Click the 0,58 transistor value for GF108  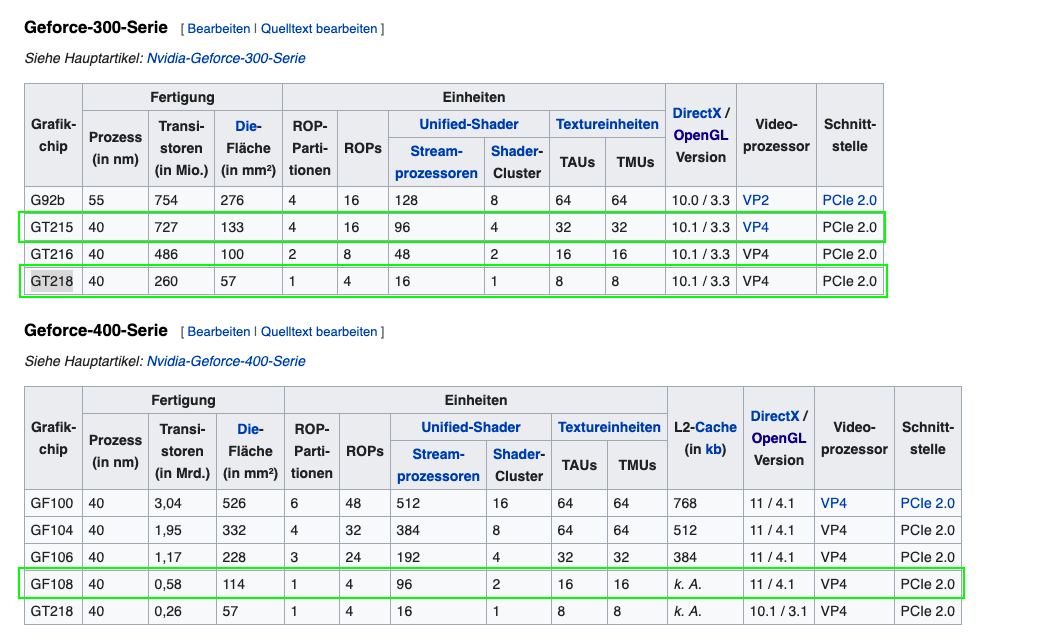(x=168, y=584)
